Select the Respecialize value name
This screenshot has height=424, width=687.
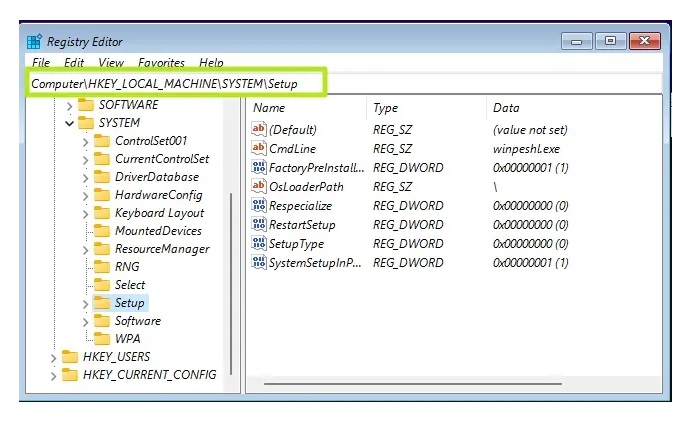[300, 206]
